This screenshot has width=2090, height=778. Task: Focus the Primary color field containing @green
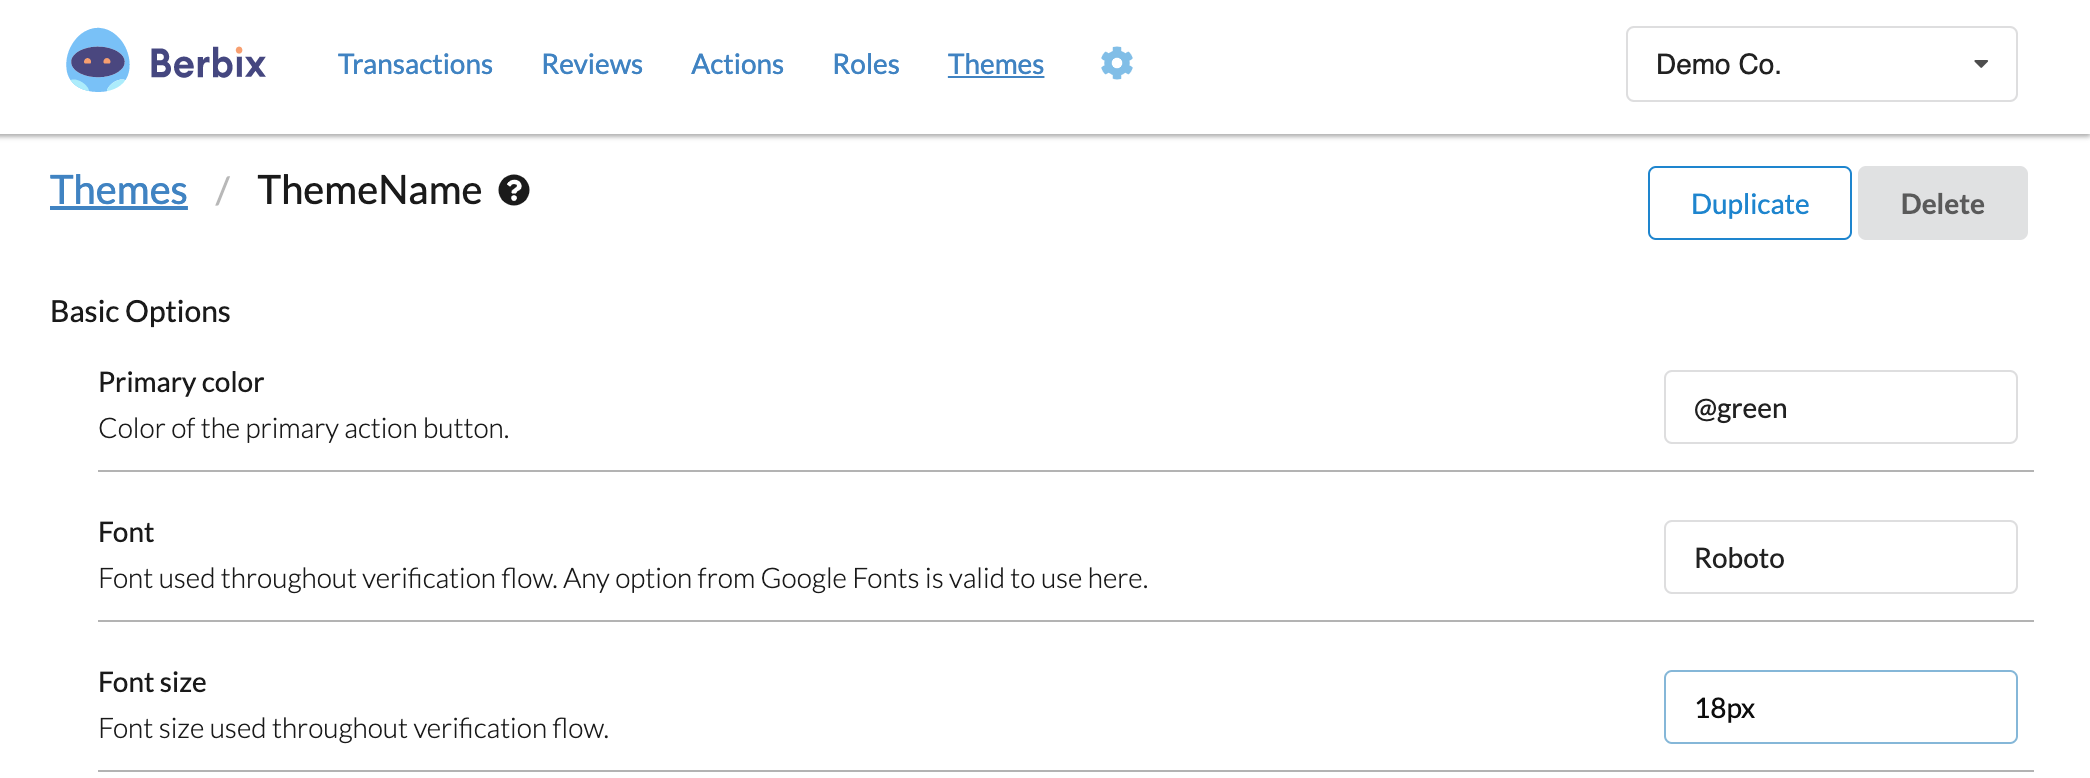(1840, 407)
